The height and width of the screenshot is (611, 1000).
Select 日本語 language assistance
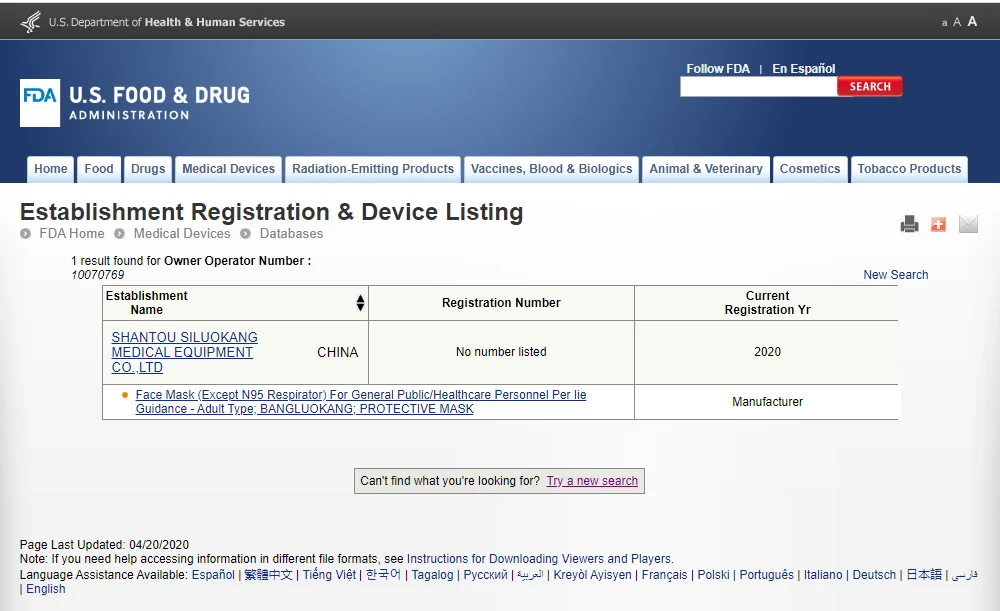tap(924, 575)
